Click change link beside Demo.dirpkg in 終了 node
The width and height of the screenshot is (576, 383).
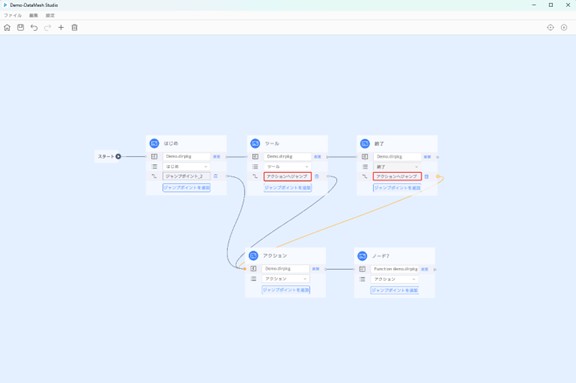[427, 157]
